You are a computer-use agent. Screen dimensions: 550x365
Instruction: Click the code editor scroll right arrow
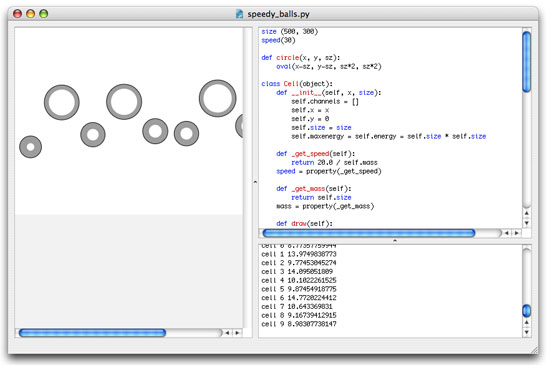pyautogui.click(x=516, y=233)
